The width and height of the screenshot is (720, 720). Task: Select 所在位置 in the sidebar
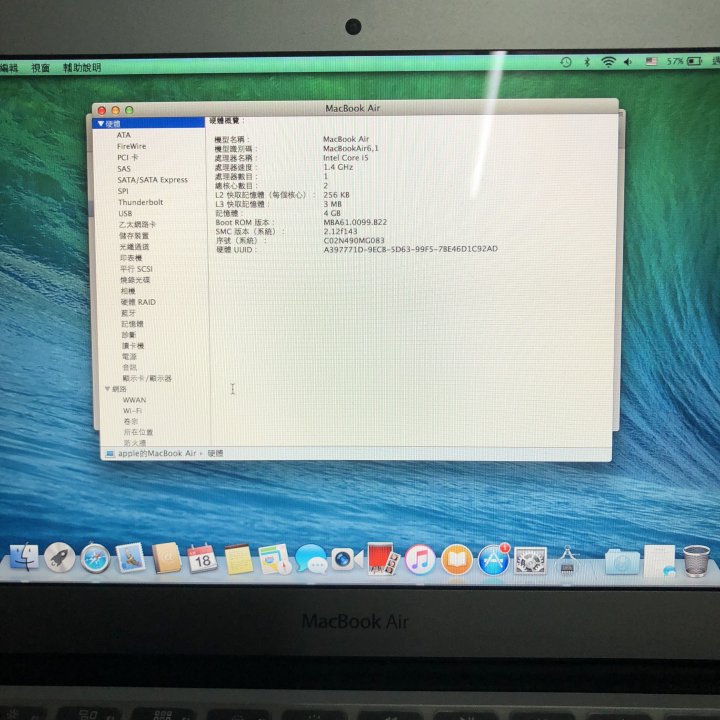pyautogui.click(x=138, y=432)
